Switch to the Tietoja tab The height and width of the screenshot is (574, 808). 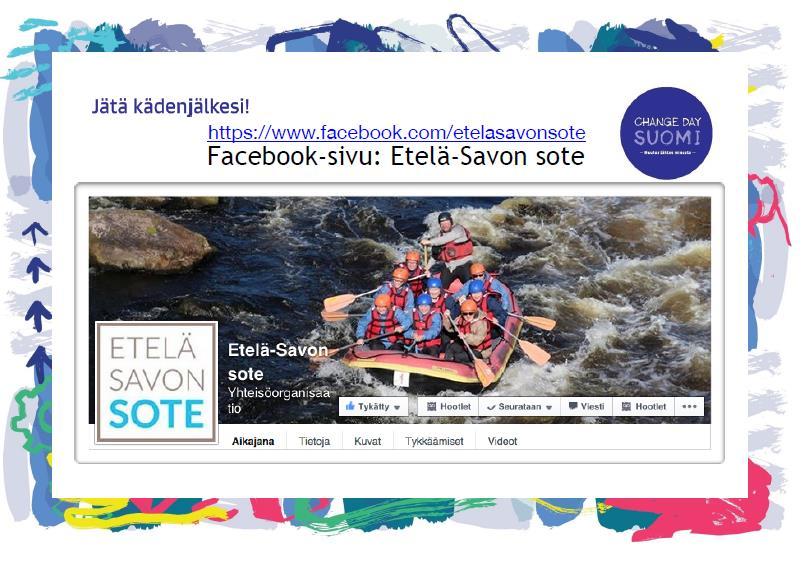pos(314,441)
